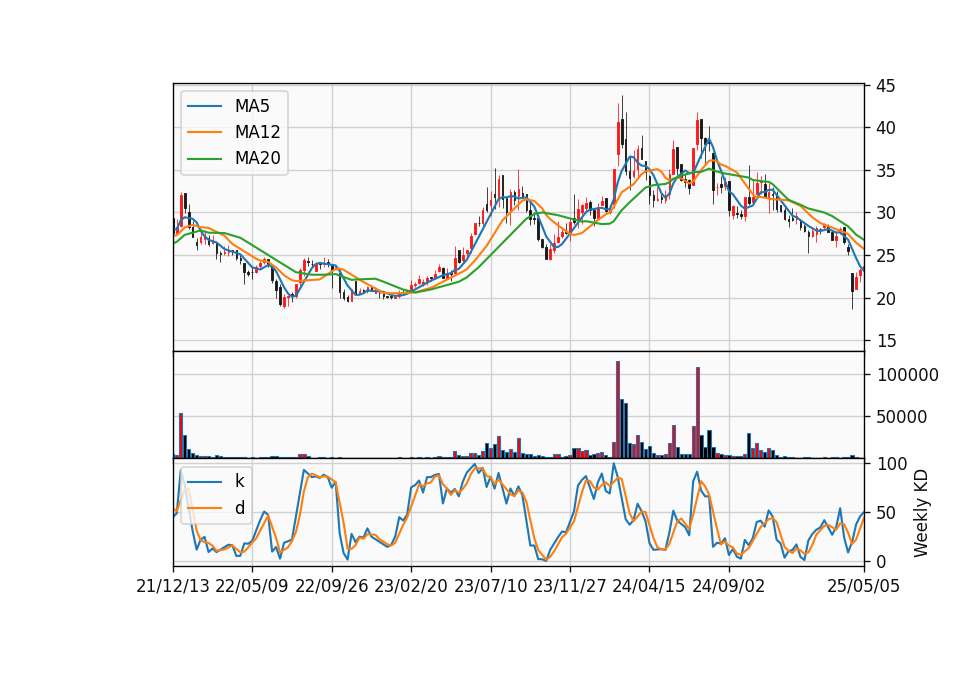Click the 20 price axis tick label
The width and height of the screenshot is (960, 690).
click(886, 299)
